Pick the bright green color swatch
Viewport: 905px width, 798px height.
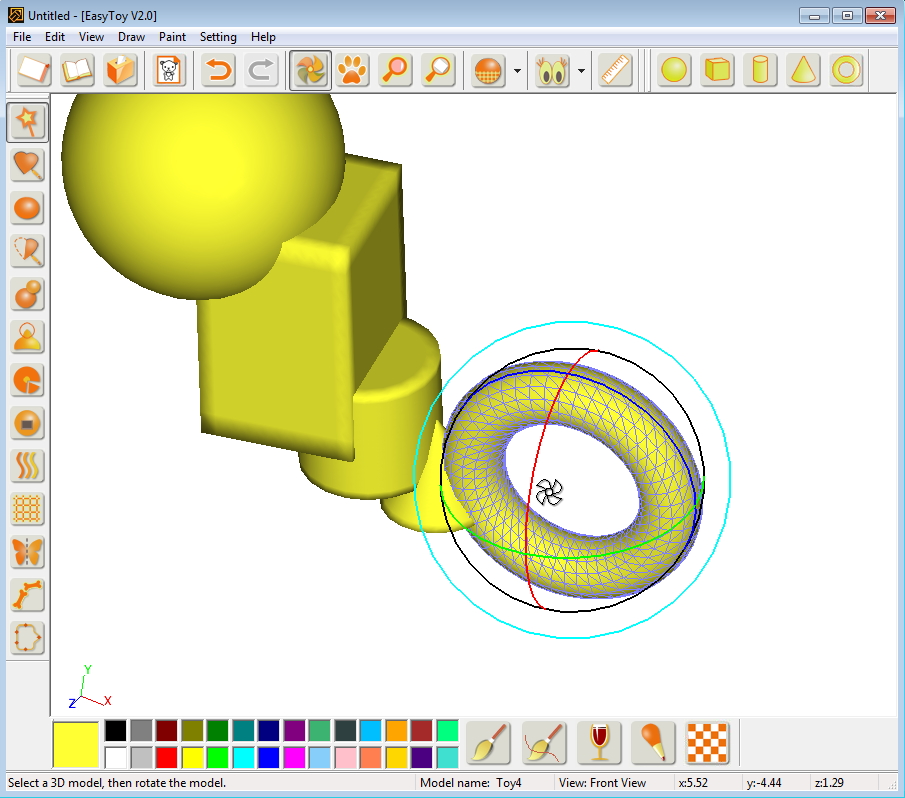pos(218,758)
